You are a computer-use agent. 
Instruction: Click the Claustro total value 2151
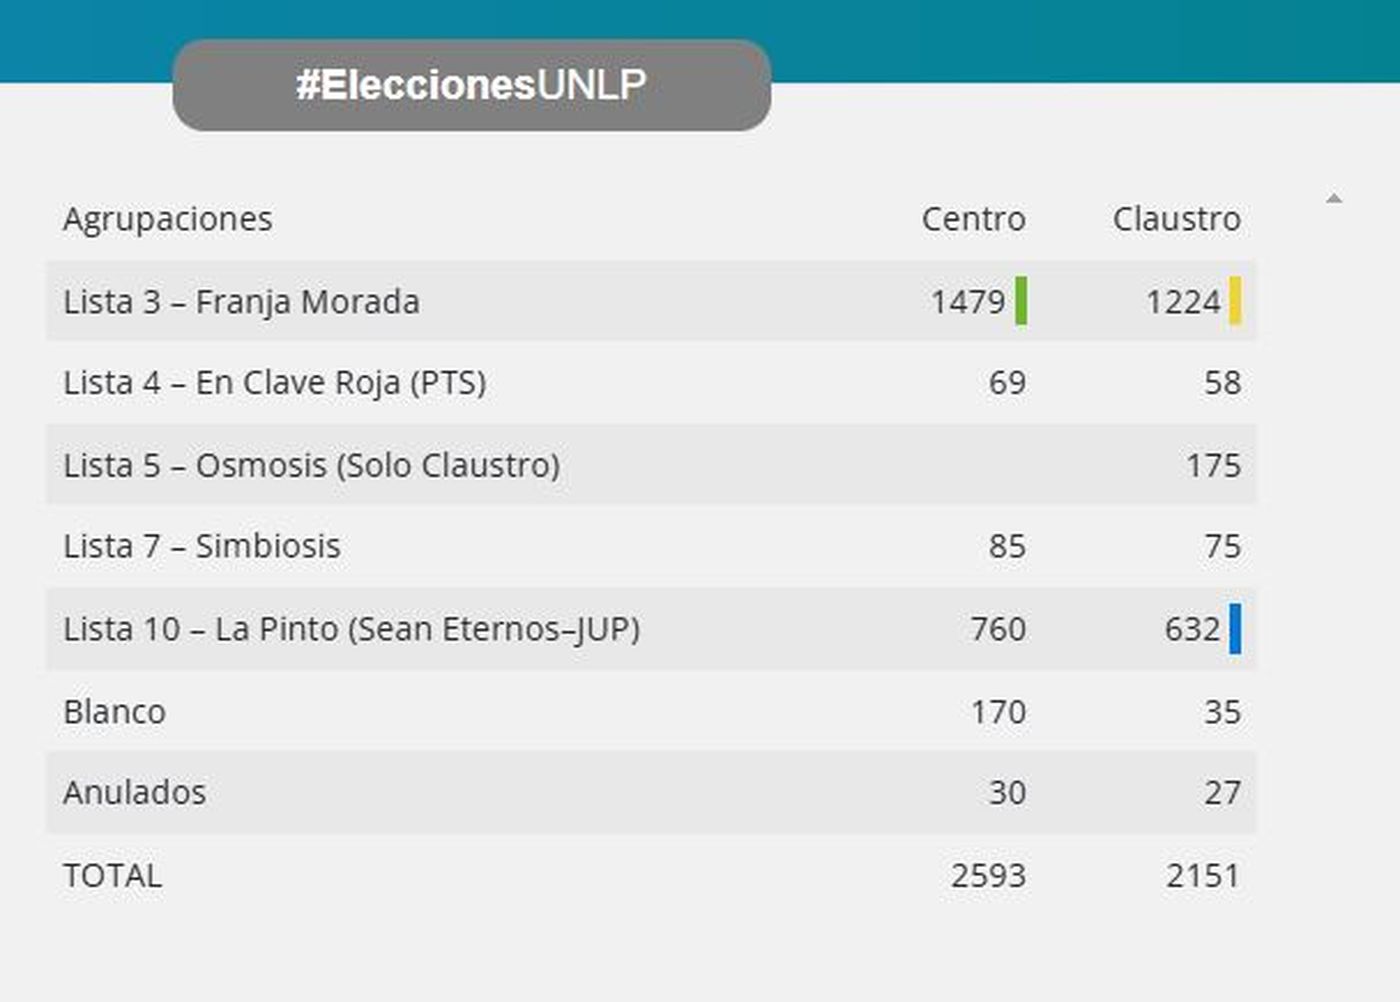1203,876
